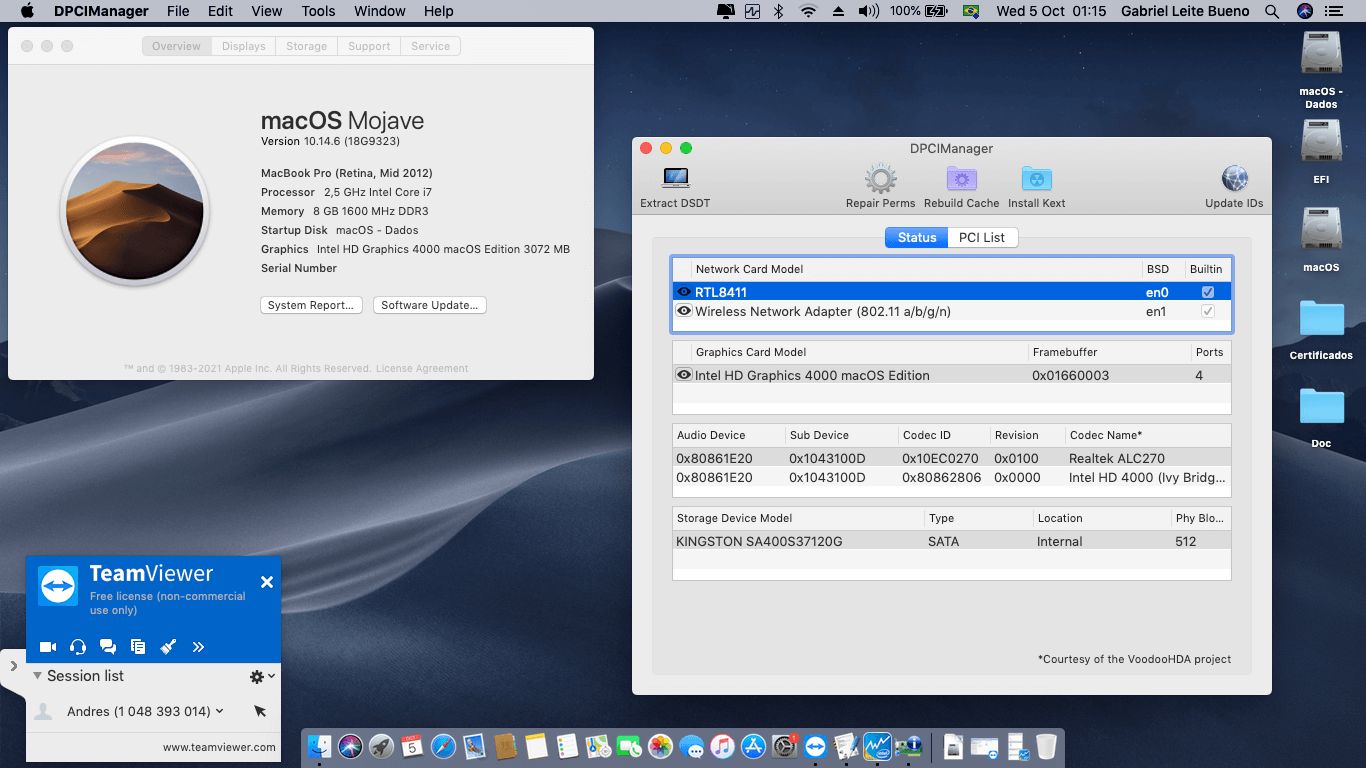Click the Framebuffer value 0x01660003
This screenshot has width=1366, height=768.
click(x=1070, y=375)
